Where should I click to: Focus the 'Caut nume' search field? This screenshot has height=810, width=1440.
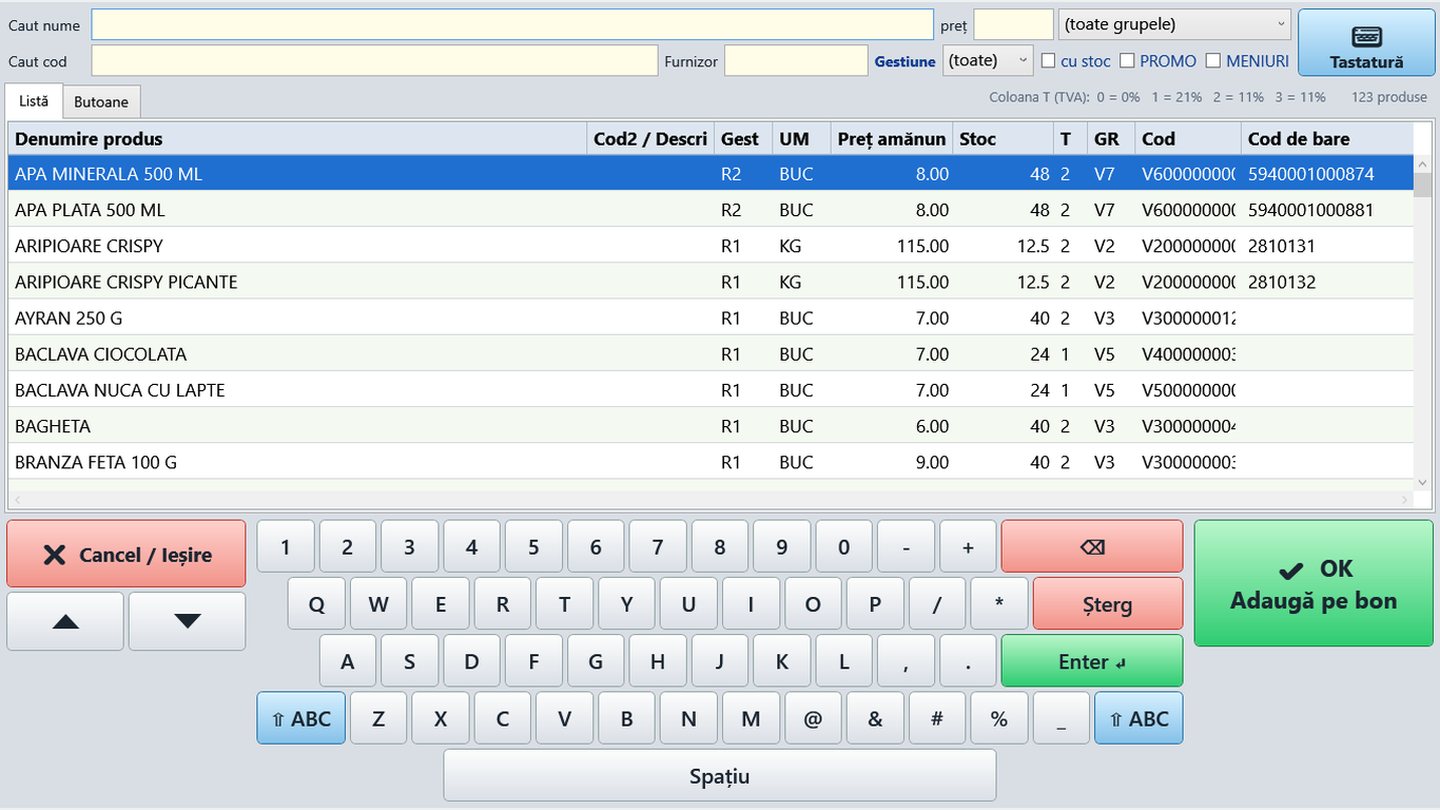pyautogui.click(x=512, y=24)
